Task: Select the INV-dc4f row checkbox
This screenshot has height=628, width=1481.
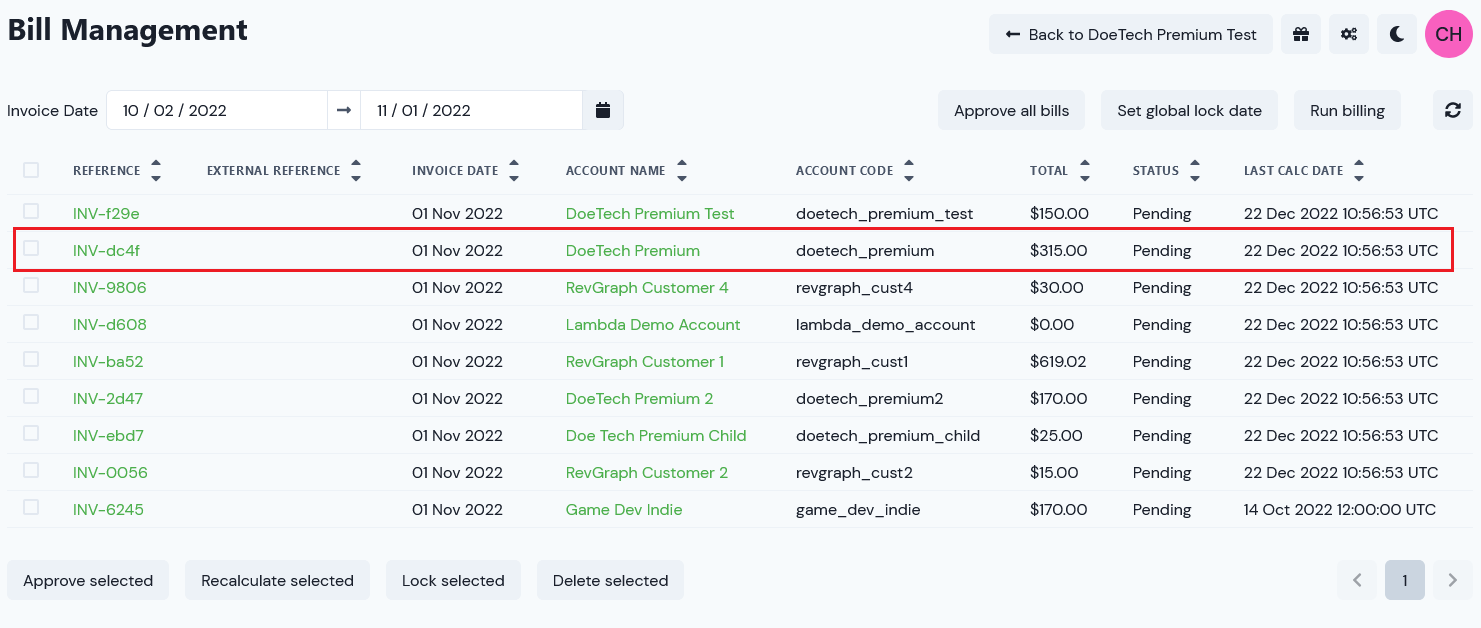Action: click(x=31, y=248)
